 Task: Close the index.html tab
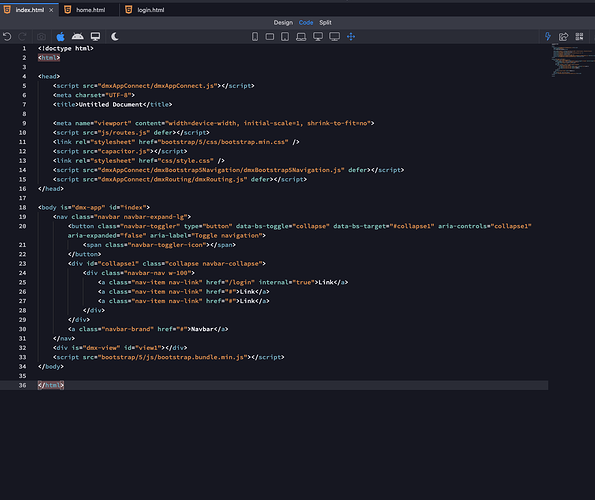click(51, 10)
